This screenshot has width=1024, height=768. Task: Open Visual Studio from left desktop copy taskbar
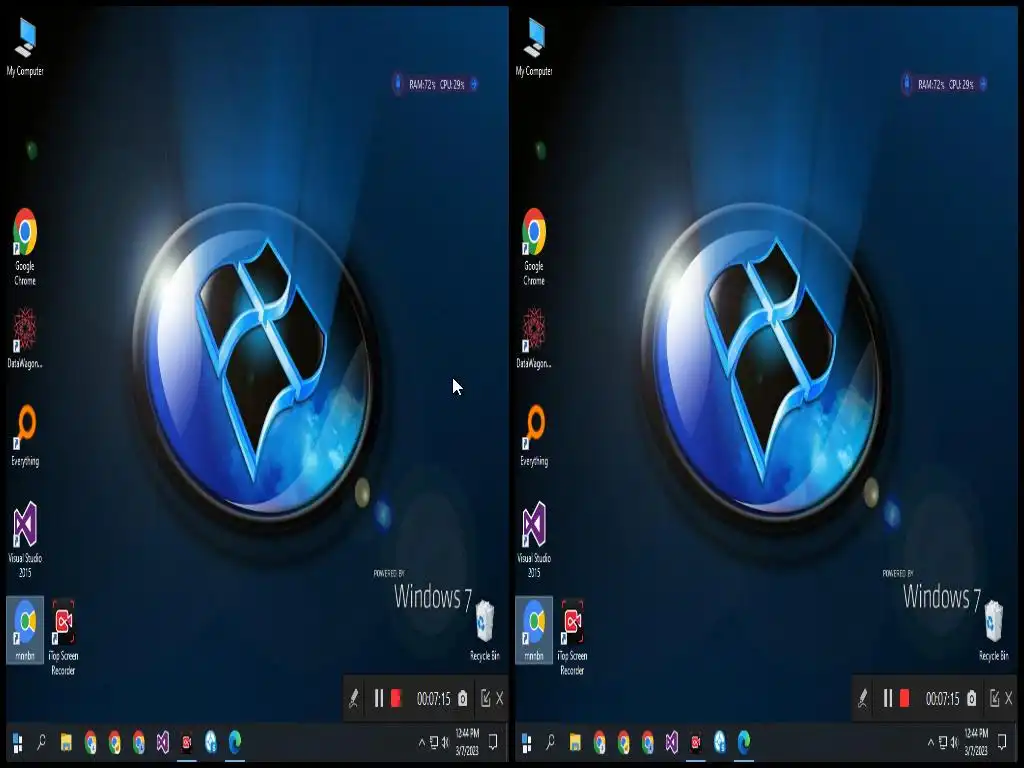coord(163,743)
